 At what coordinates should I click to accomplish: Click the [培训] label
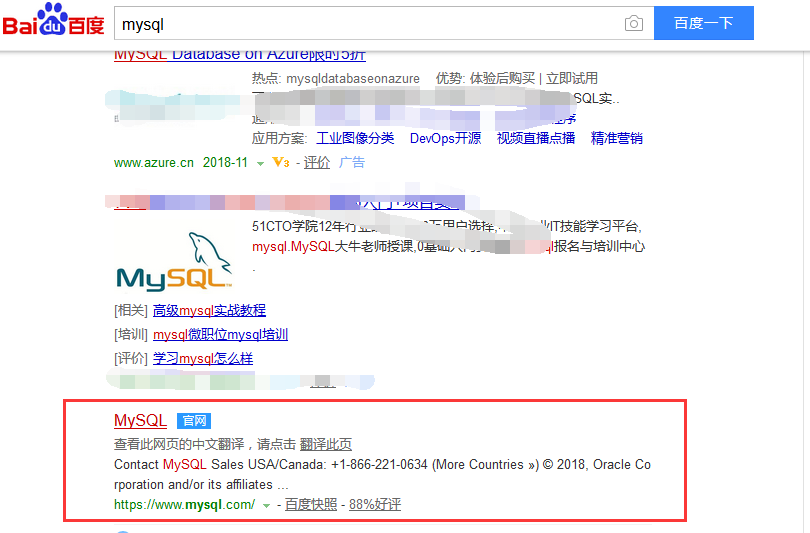click(x=131, y=335)
